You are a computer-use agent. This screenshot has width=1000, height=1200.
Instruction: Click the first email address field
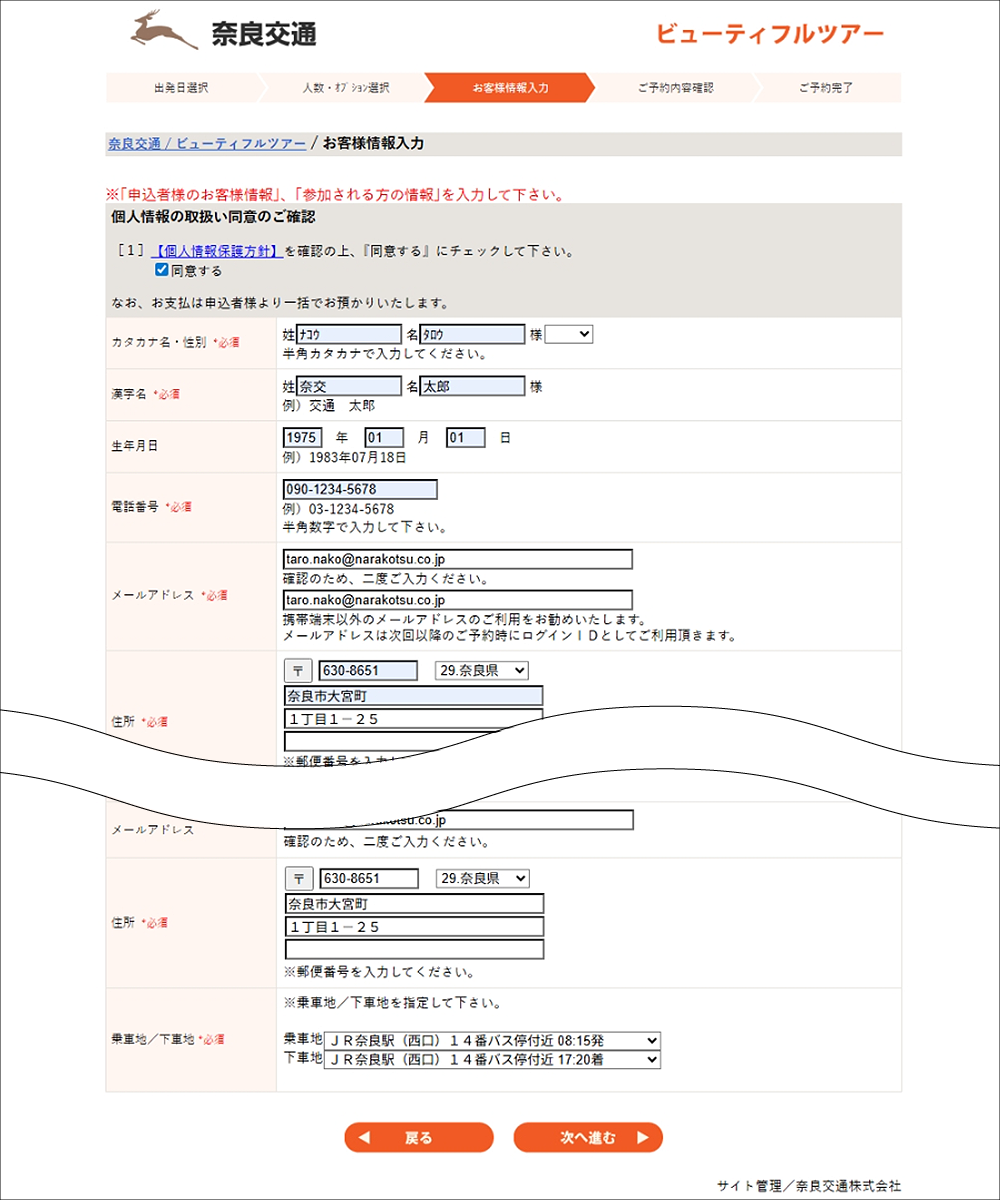[458, 559]
